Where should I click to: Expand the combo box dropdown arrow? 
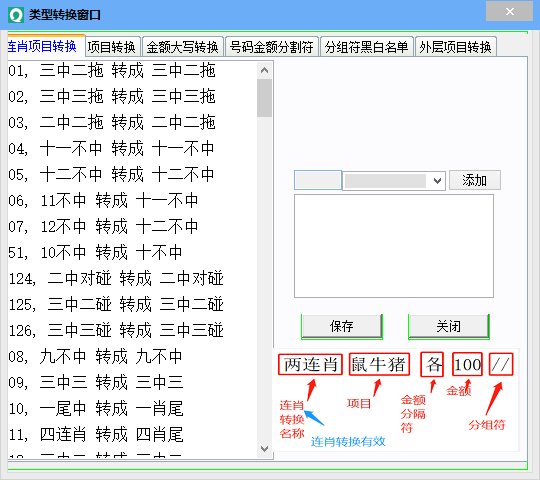pyautogui.click(x=437, y=180)
